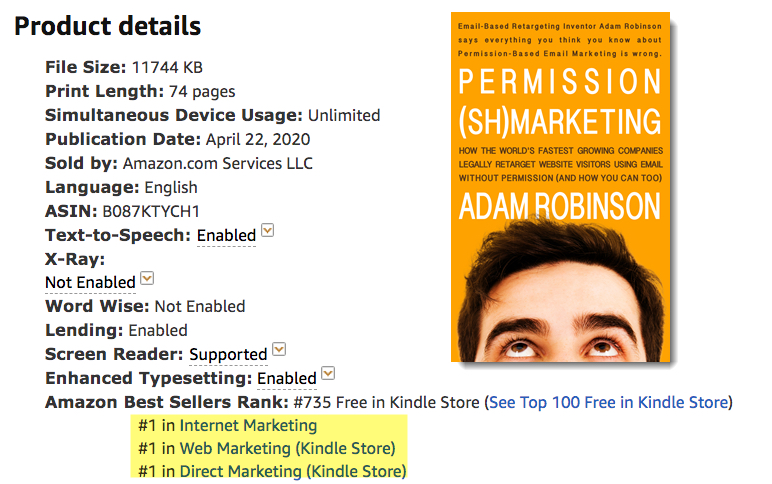This screenshot has height=484, width=772.
Task: Click the ASIN value B087KTYCH1
Action: point(151,211)
